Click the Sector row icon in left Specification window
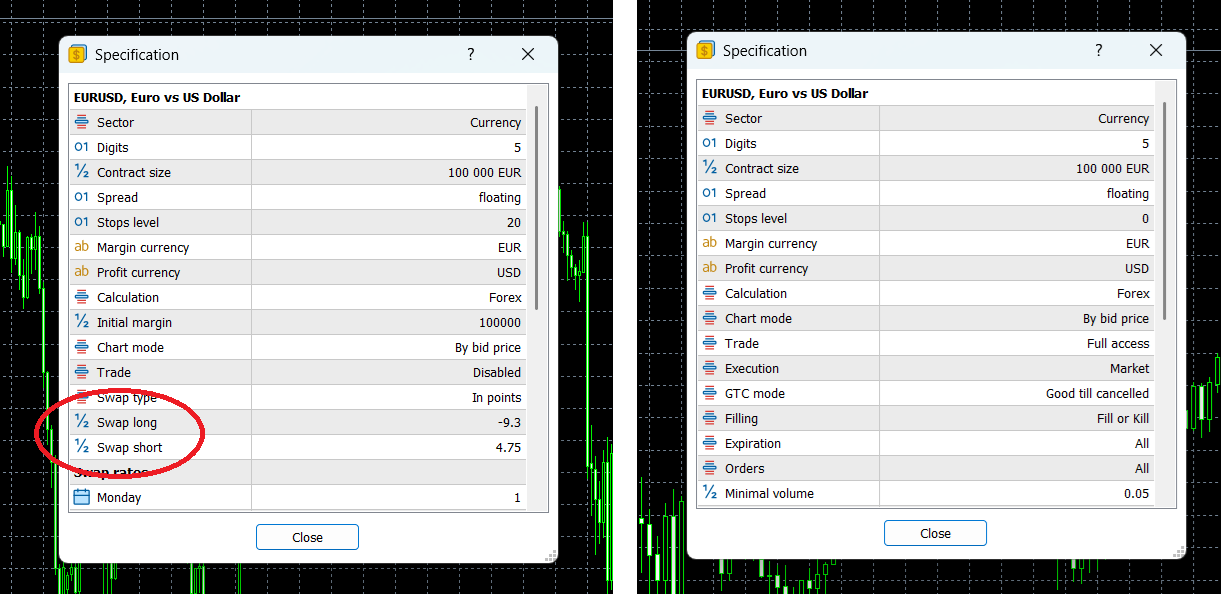 click(x=82, y=122)
